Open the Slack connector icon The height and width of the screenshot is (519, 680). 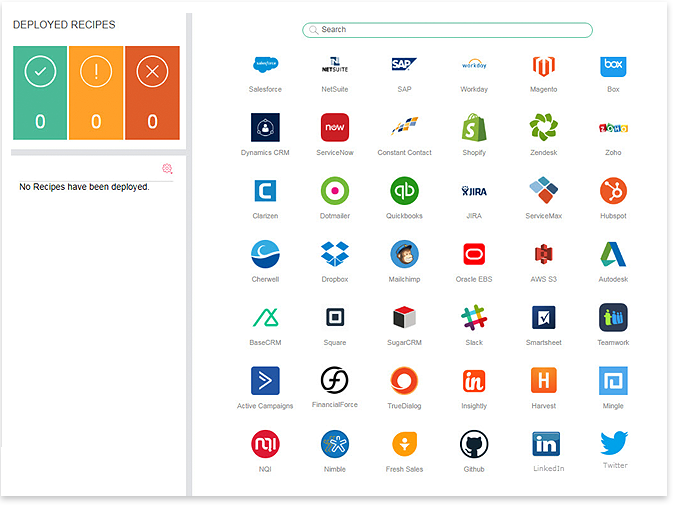474,317
